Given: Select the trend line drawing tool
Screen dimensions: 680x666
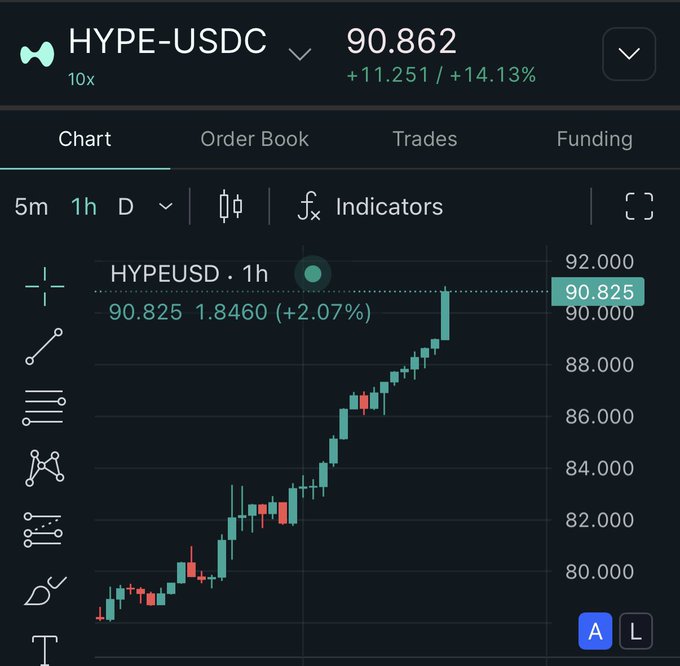Looking at the screenshot, I should pyautogui.click(x=44, y=346).
